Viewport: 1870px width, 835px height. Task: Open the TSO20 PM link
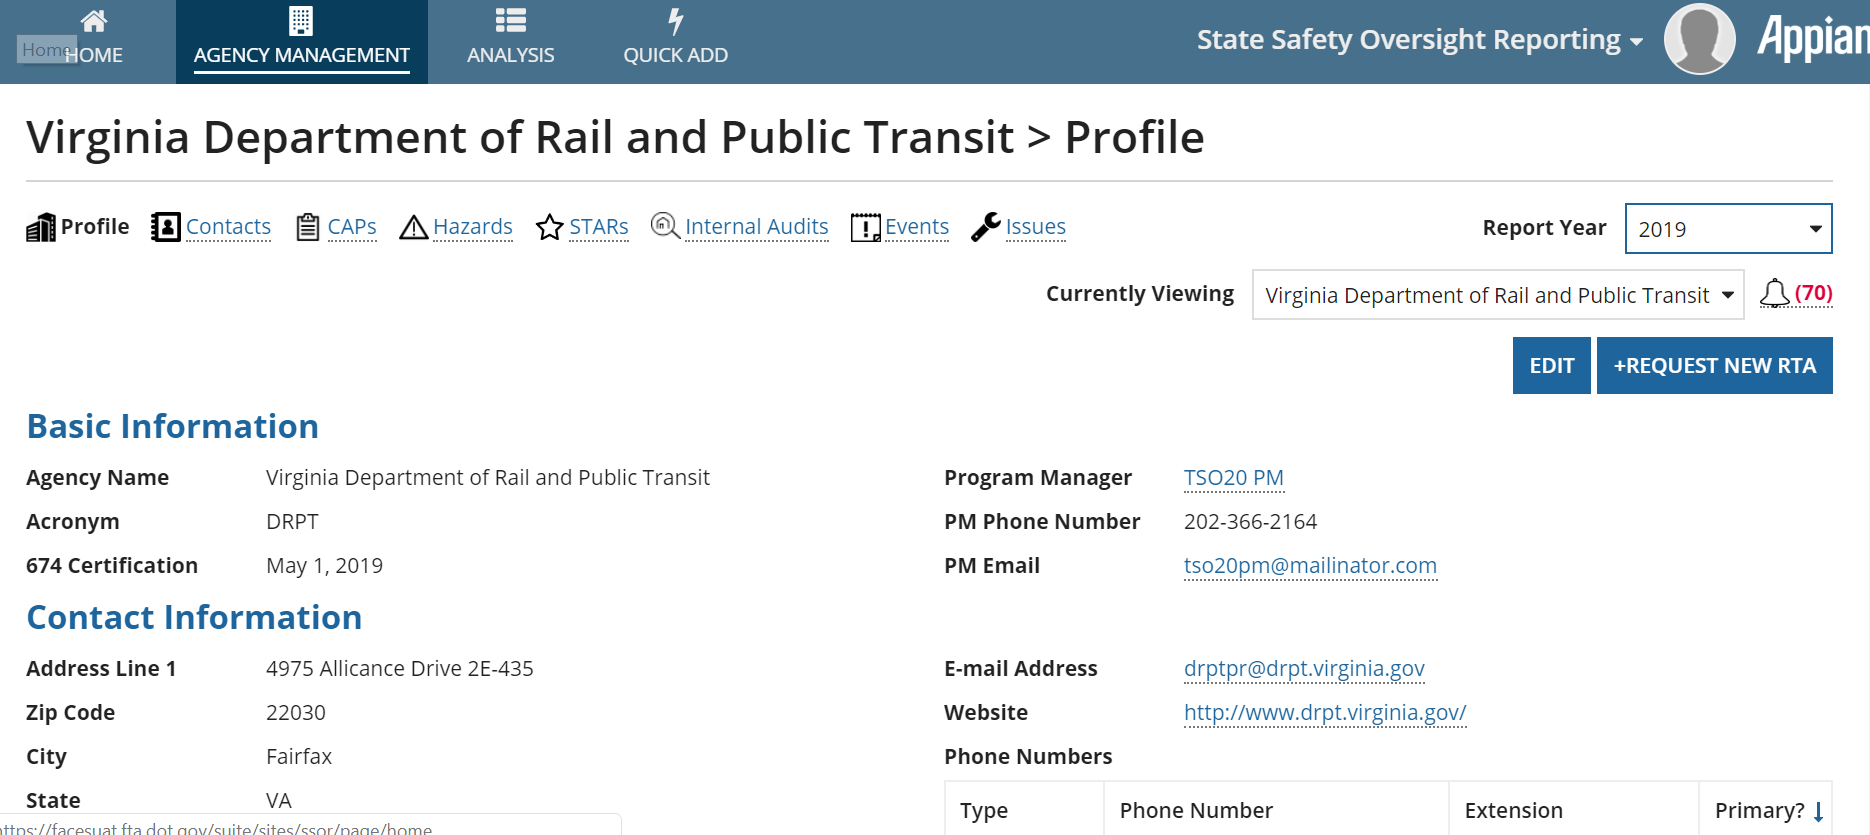(1233, 478)
